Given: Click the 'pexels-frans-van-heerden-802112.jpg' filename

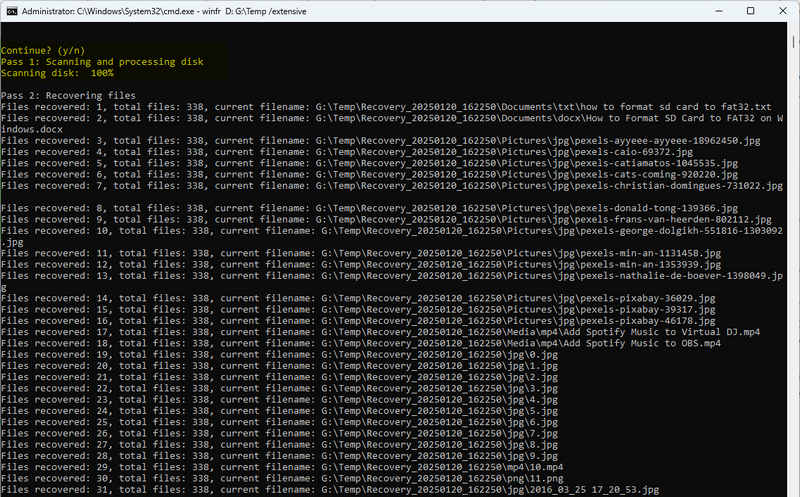Looking at the screenshot, I should 672,219.
